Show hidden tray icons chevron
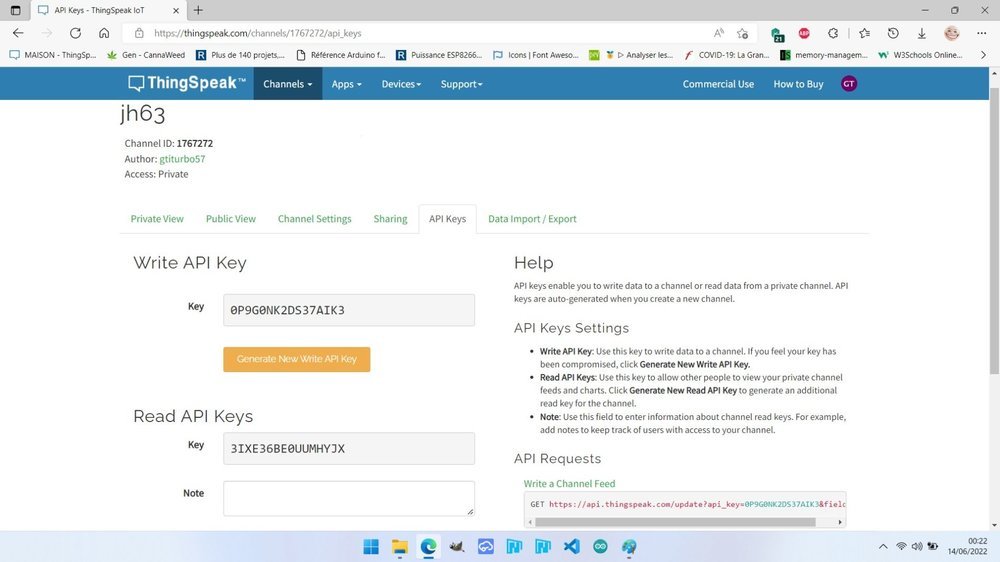Screen dimensions: 1000x562 [883, 547]
